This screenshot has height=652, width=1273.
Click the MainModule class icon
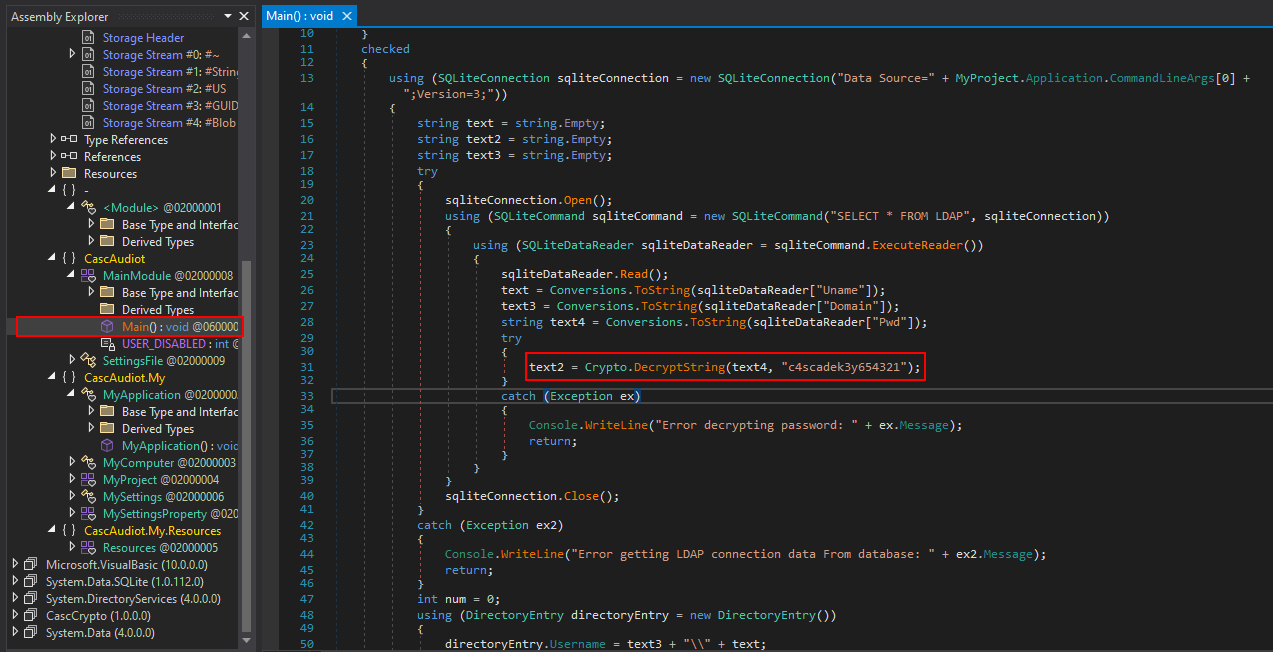(x=88, y=276)
